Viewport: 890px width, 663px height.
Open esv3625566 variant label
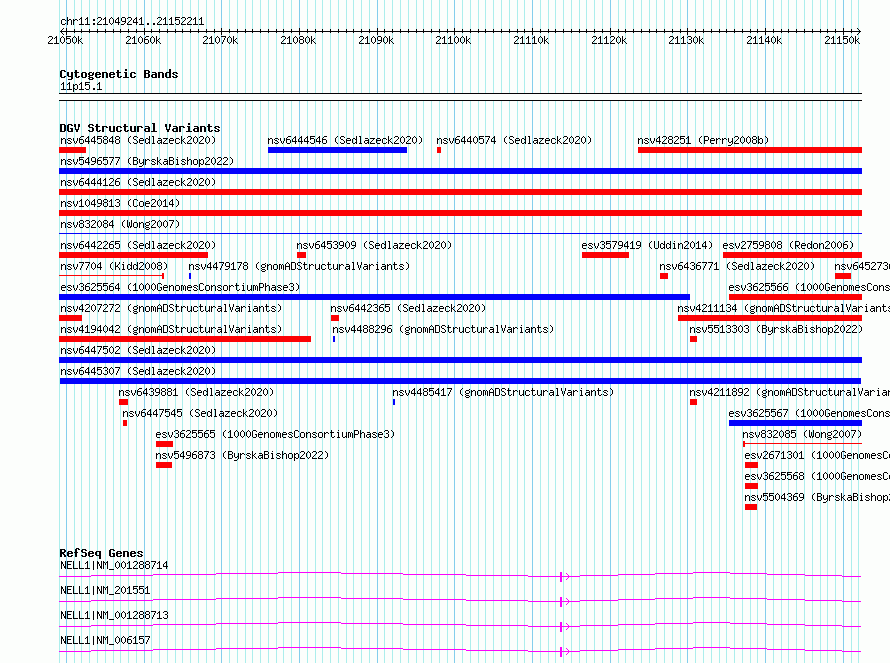pos(809,287)
